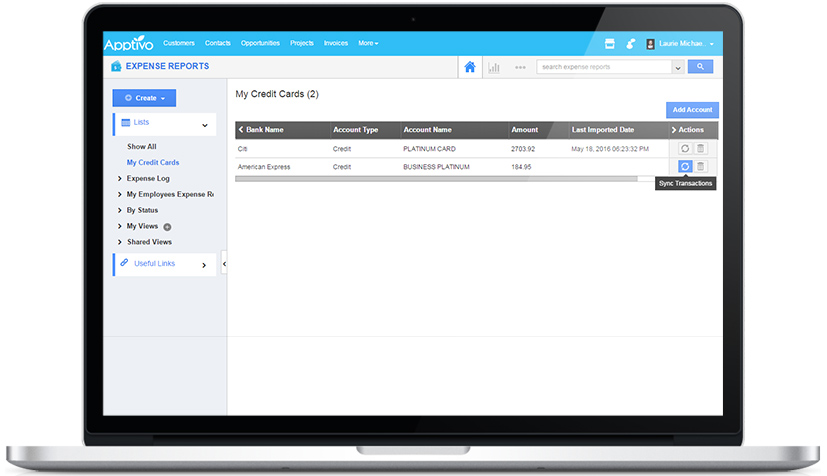Screen dimensions: 827x476
Task: Click the blue search magnifier button
Action: pyautogui.click(x=700, y=67)
